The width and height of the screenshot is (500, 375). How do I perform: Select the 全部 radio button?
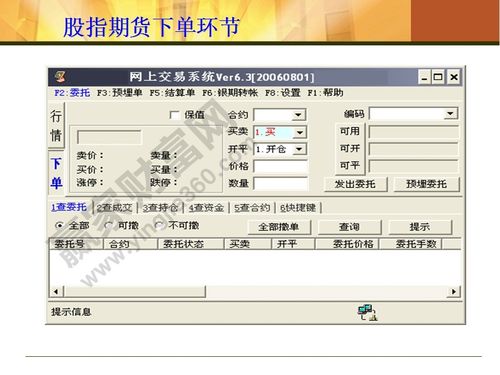59,226
